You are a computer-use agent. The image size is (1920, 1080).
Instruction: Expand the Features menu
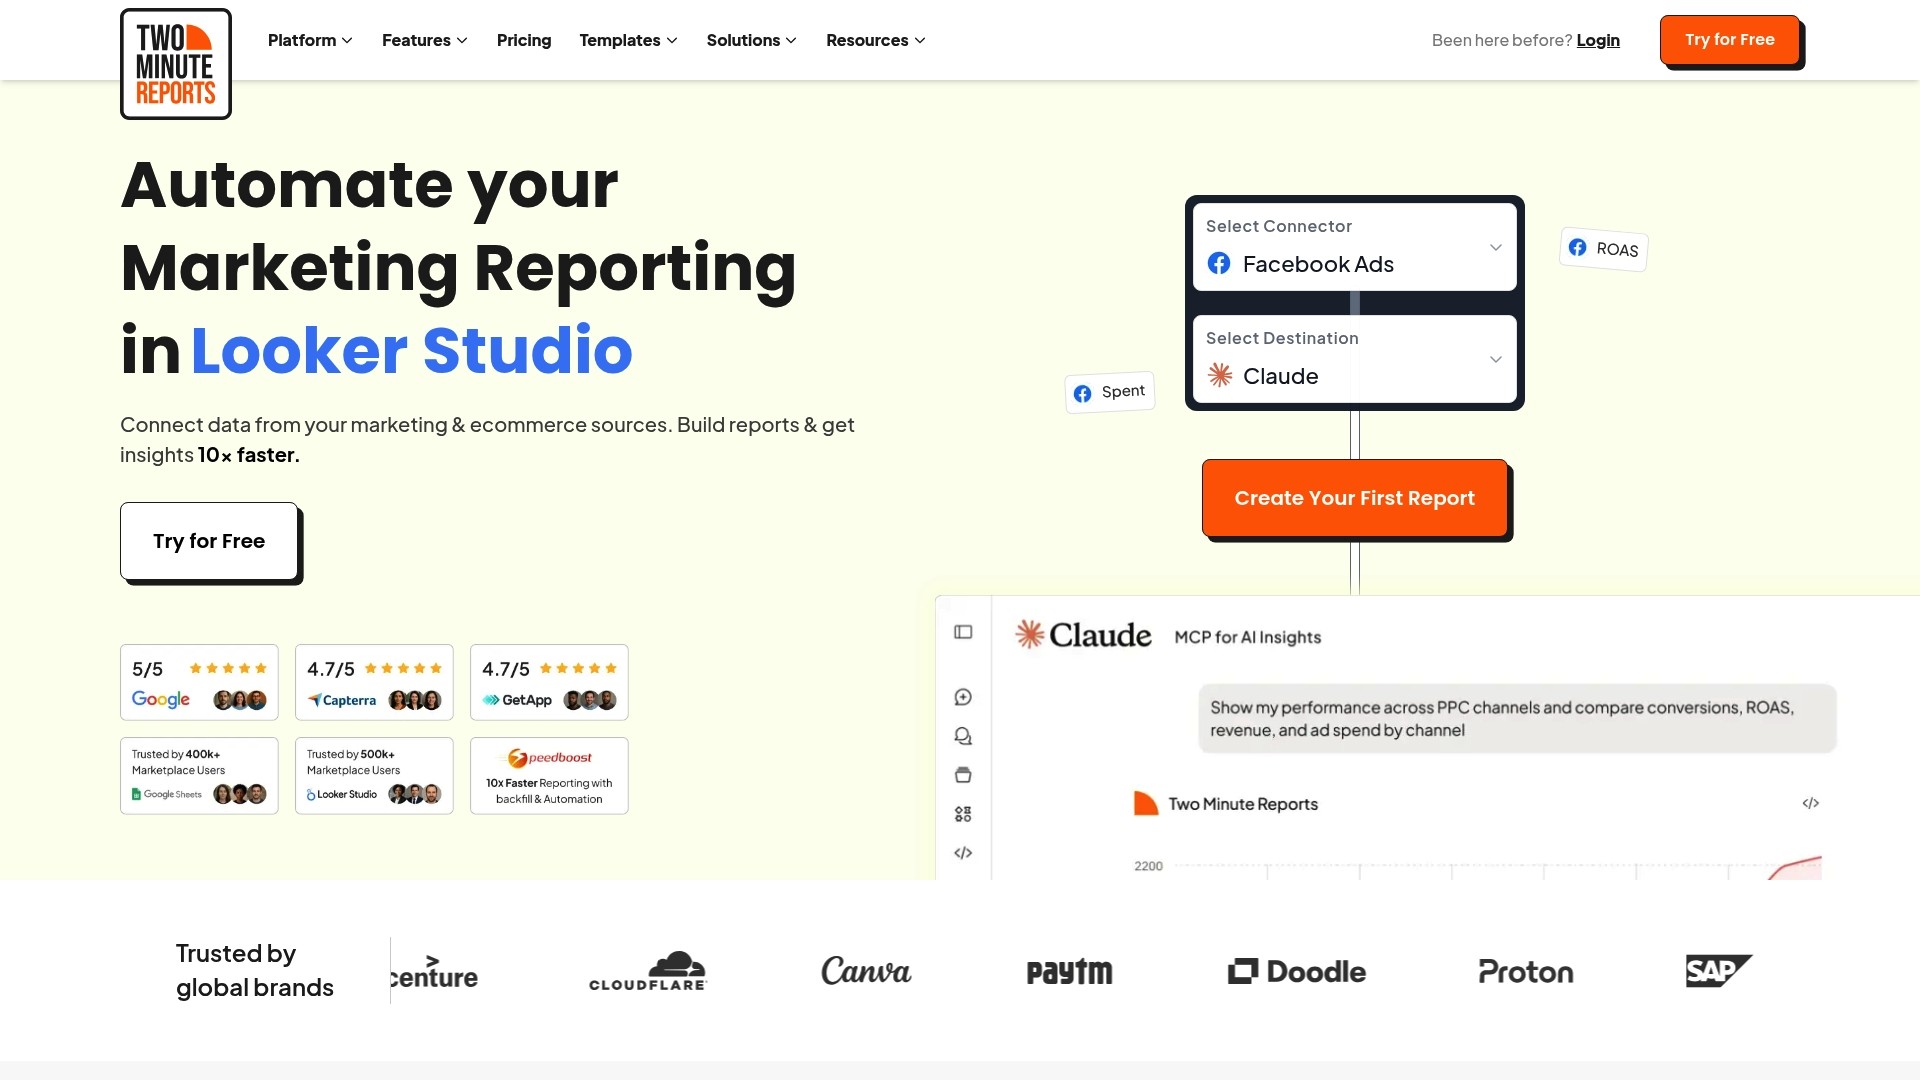[425, 40]
